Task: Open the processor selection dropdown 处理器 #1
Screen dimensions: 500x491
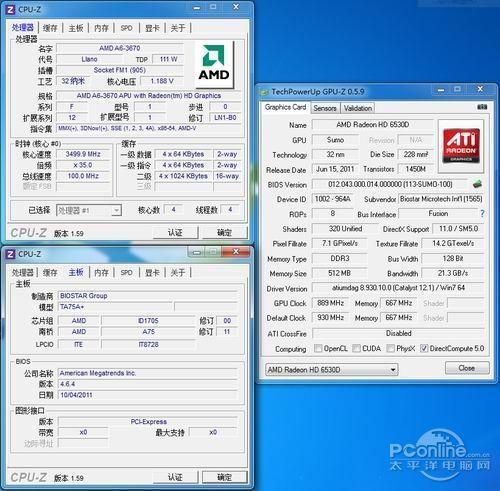Action: click(89, 210)
